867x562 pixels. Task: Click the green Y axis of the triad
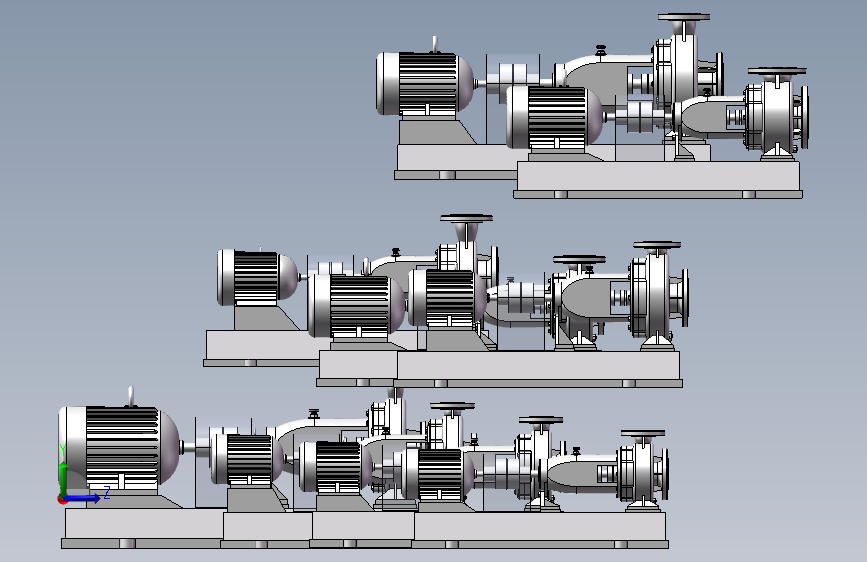click(x=63, y=479)
